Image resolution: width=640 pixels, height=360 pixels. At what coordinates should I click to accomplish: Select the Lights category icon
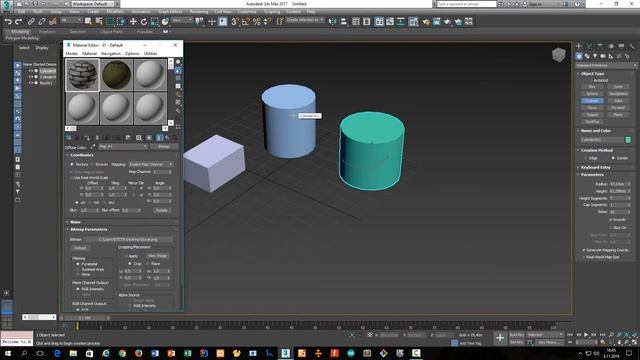coord(595,56)
